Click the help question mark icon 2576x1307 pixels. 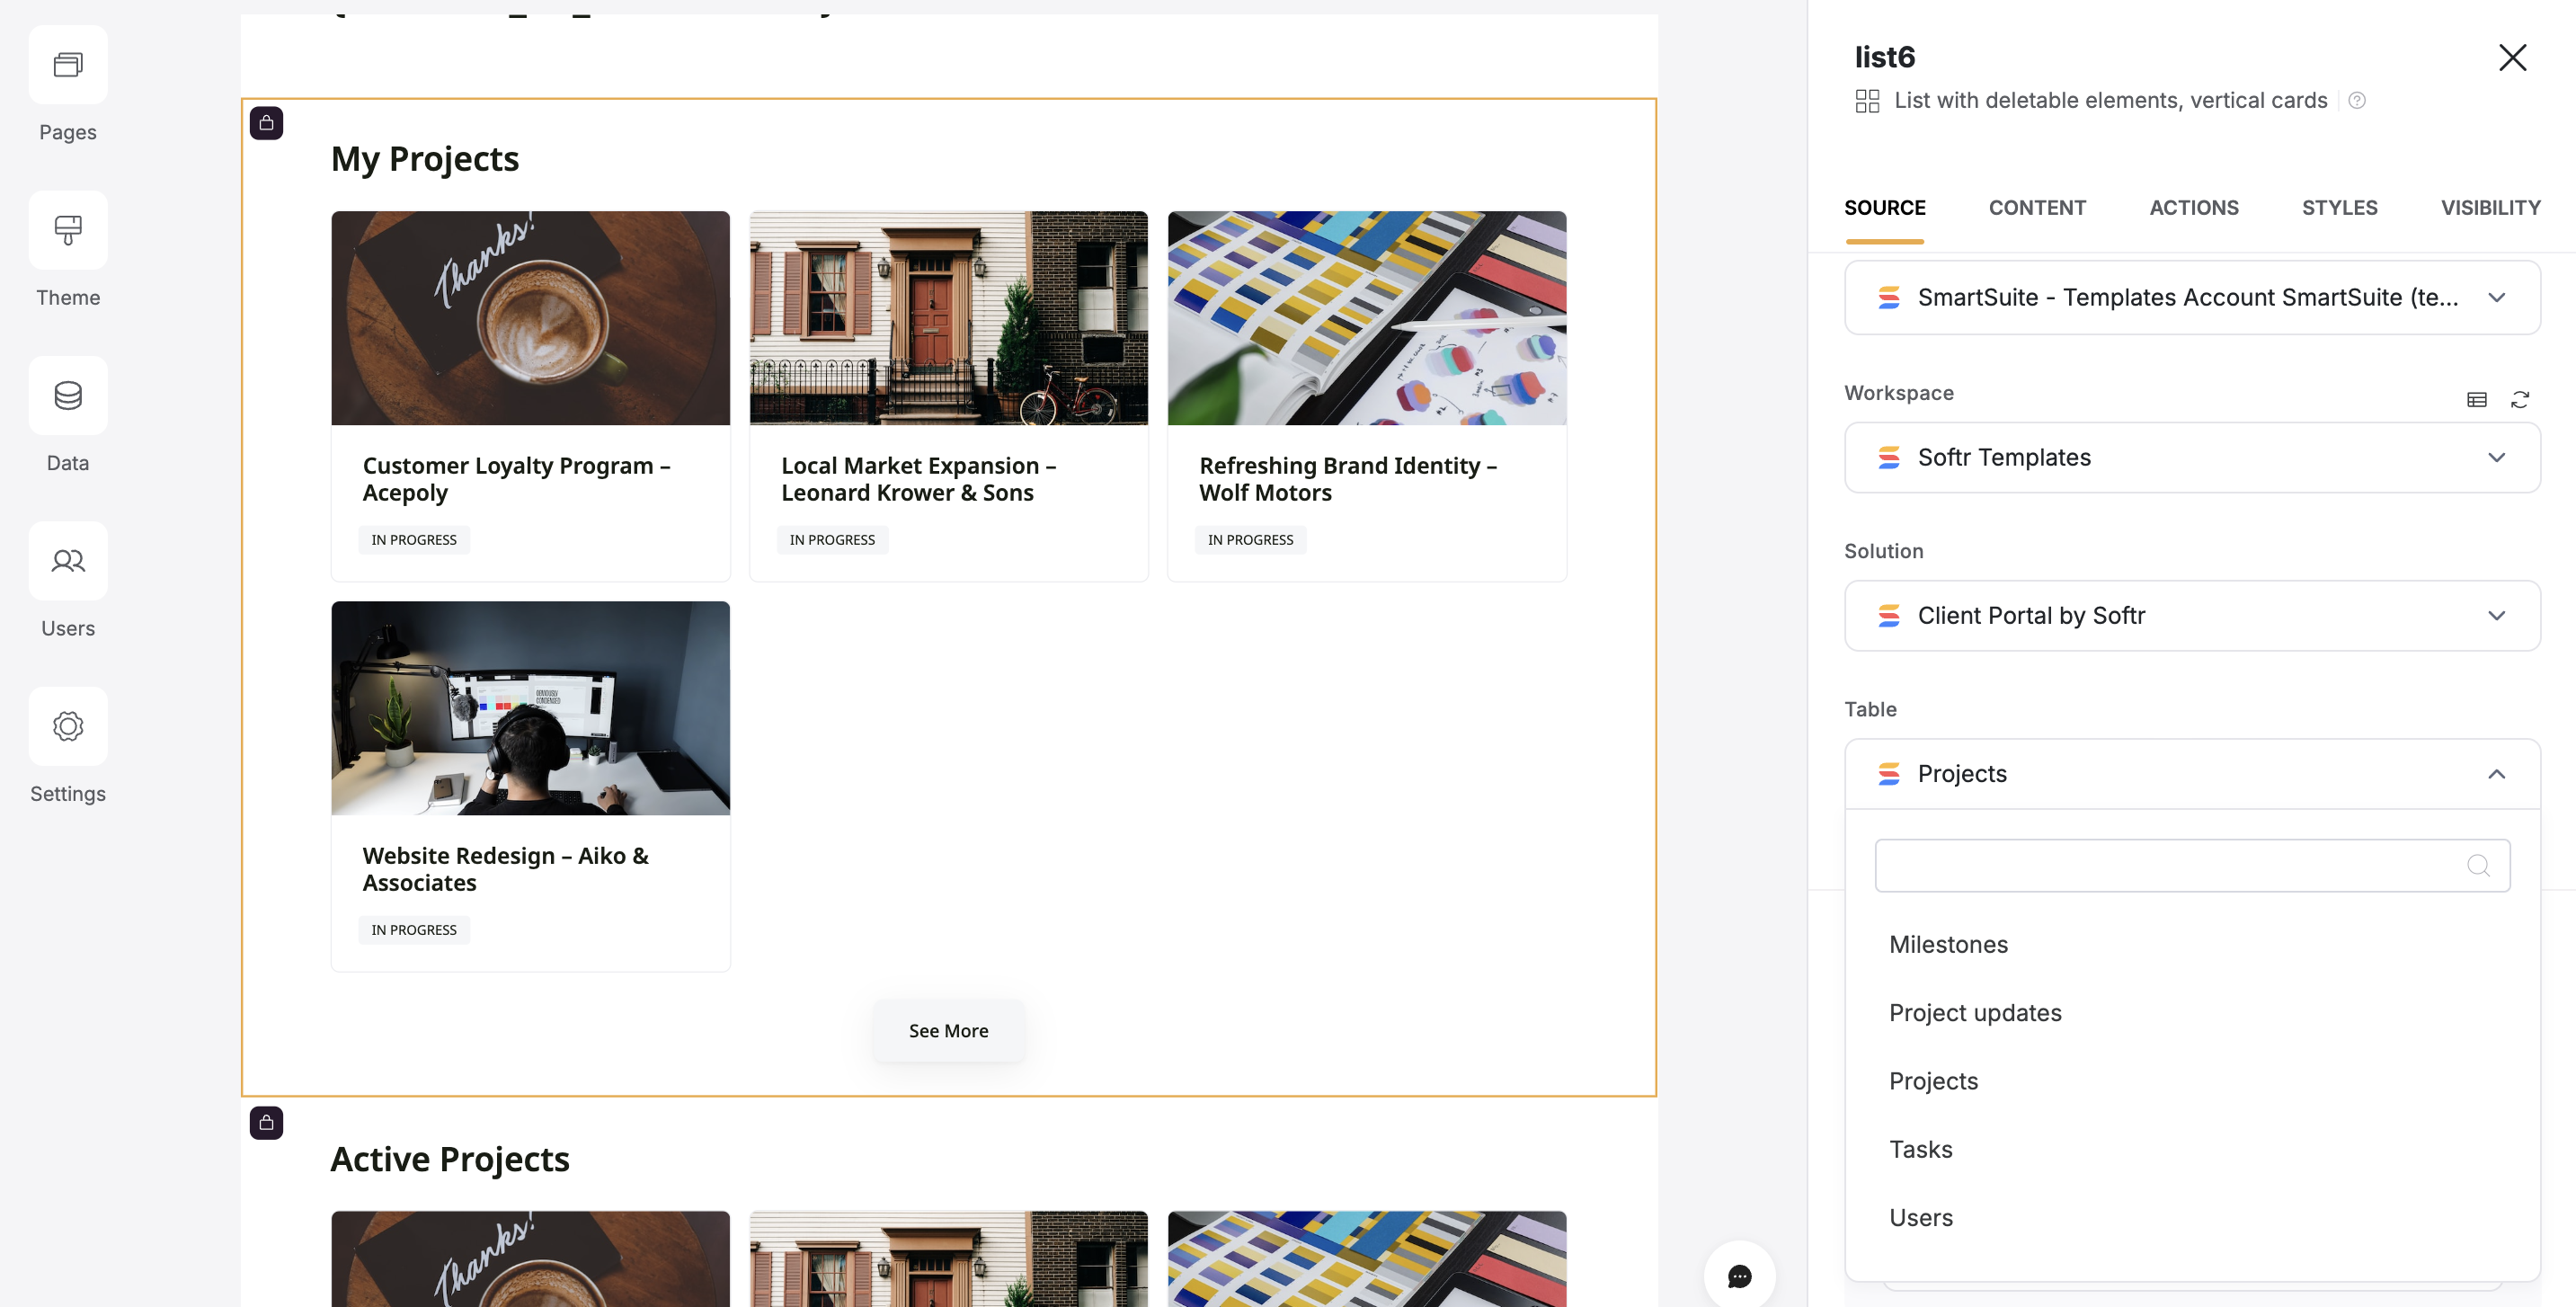(x=2356, y=101)
